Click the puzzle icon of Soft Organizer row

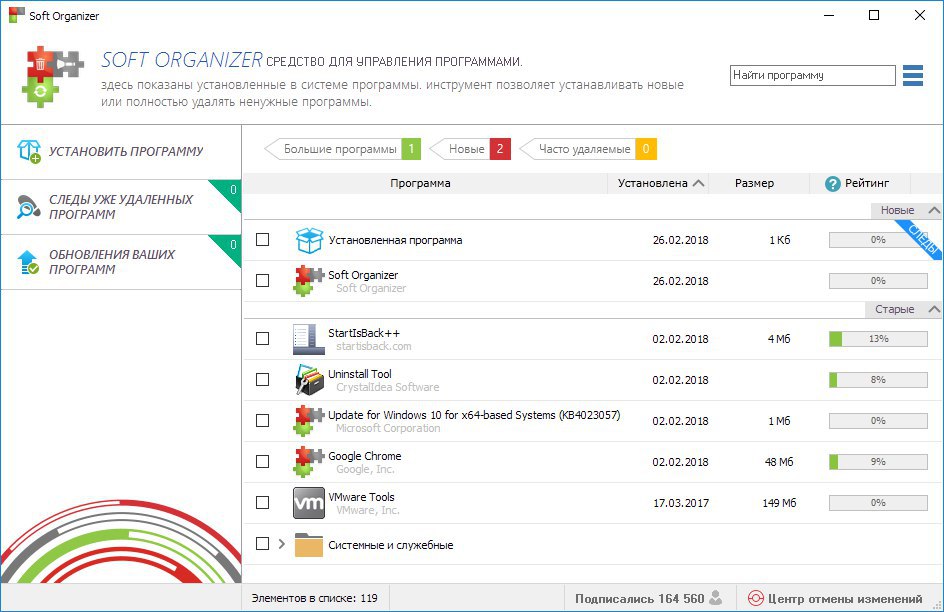click(309, 281)
